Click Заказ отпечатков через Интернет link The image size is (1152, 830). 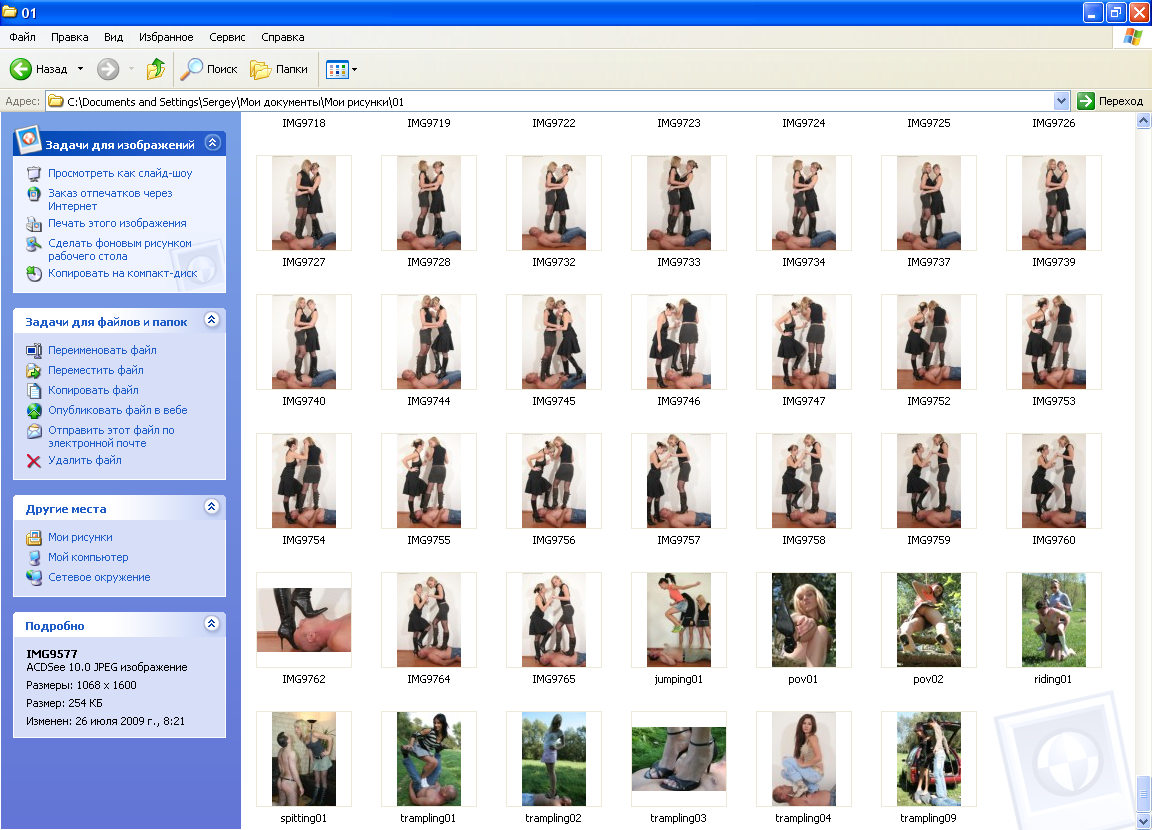coord(110,200)
